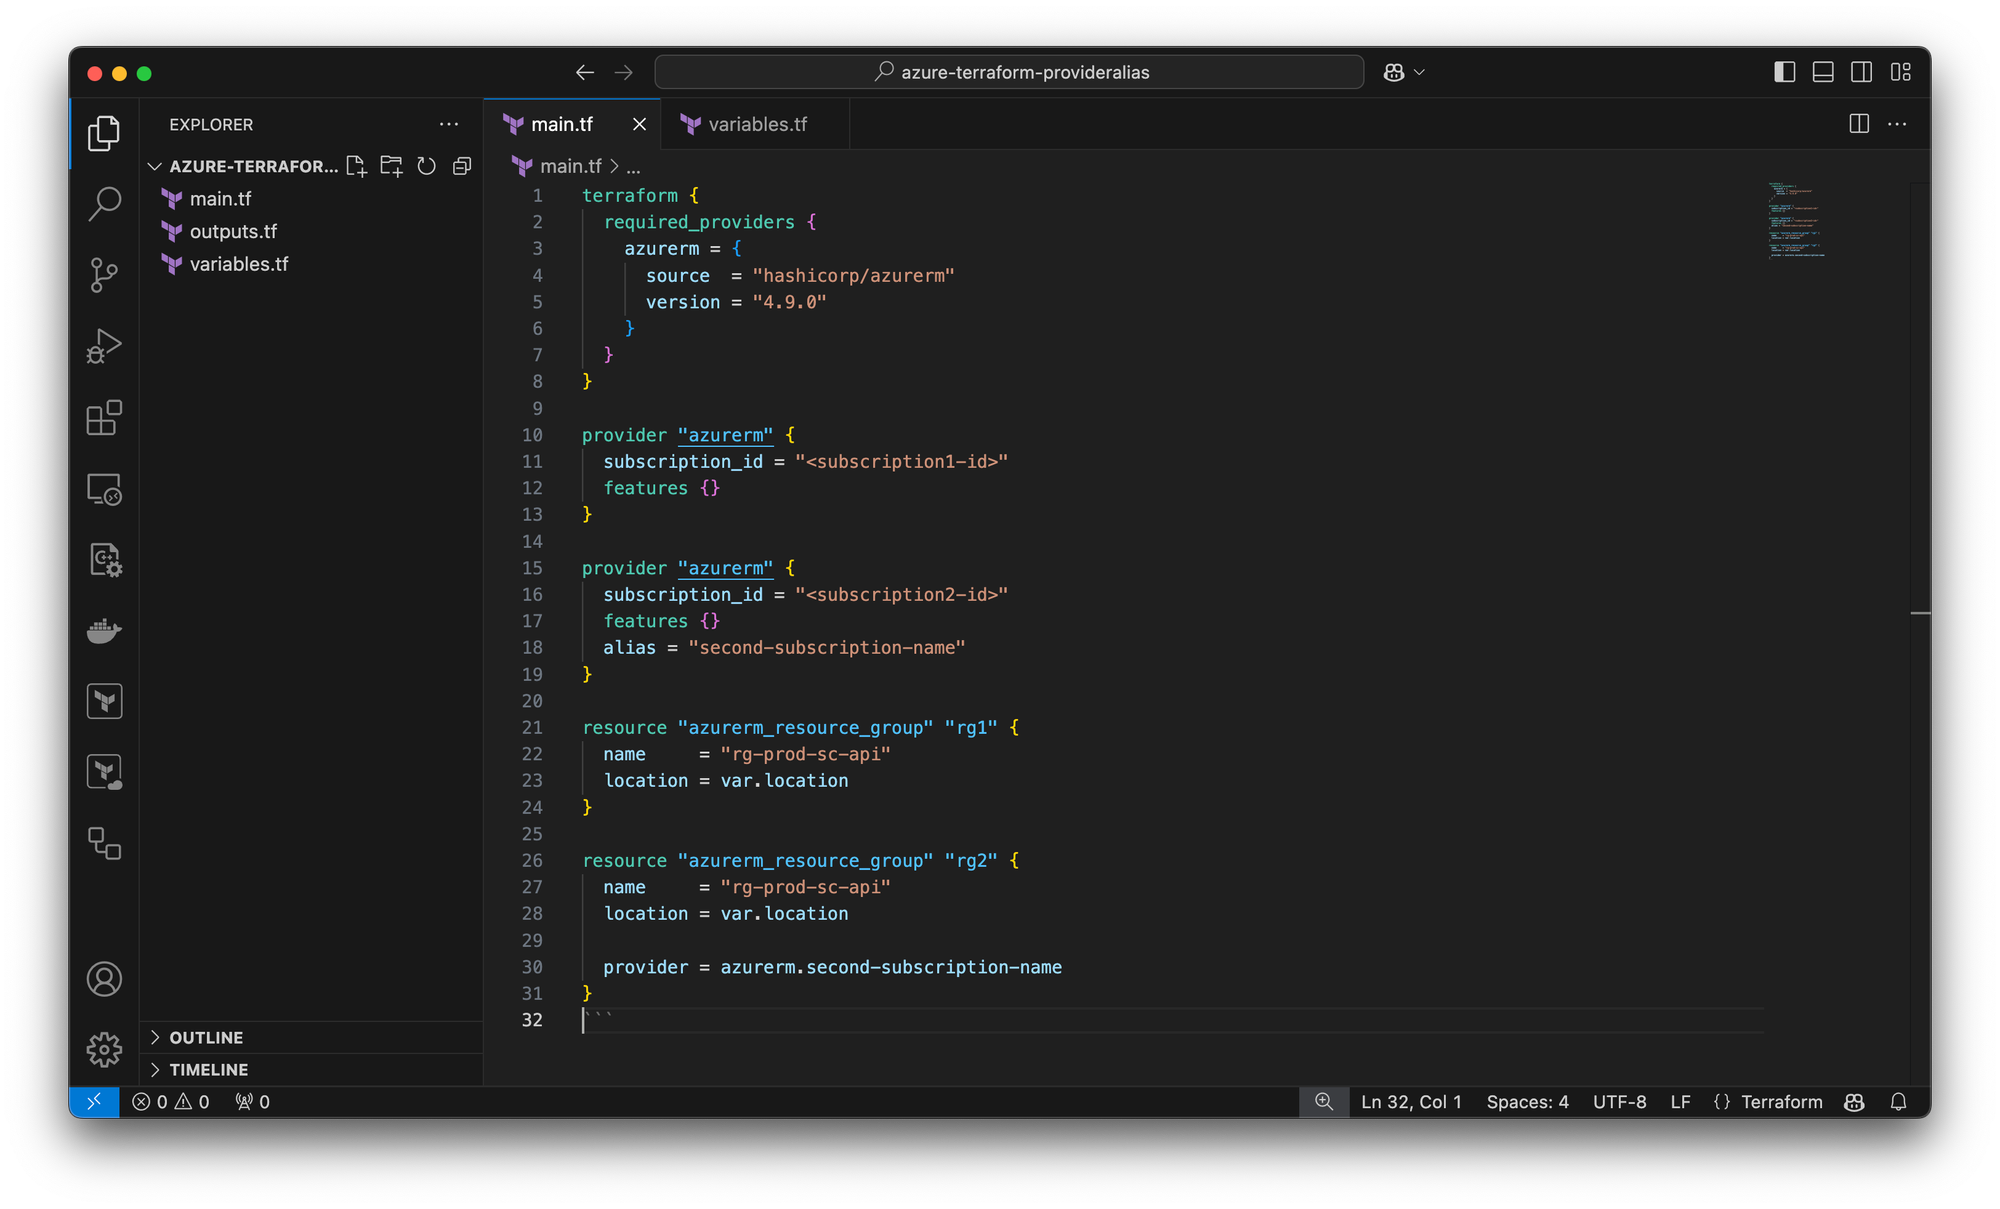Change encoding via UTF-8

(1619, 1101)
